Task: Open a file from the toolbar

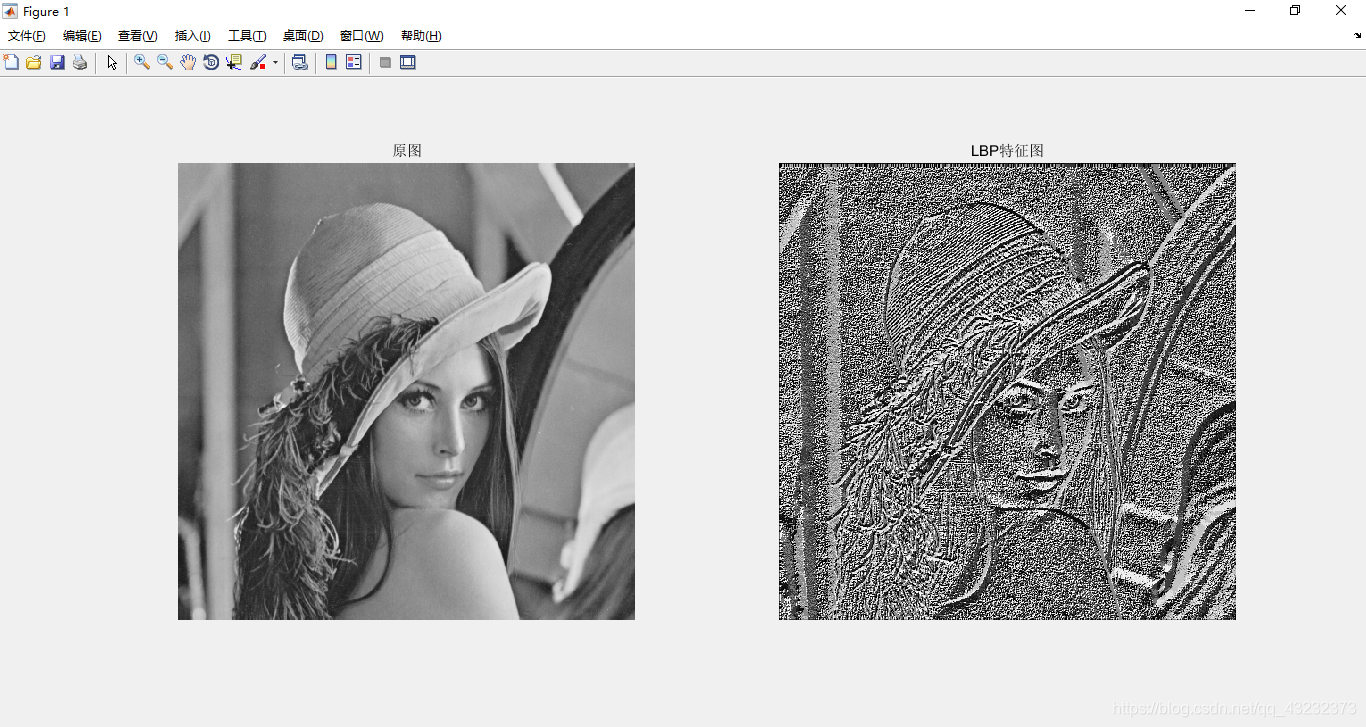Action: (x=34, y=62)
